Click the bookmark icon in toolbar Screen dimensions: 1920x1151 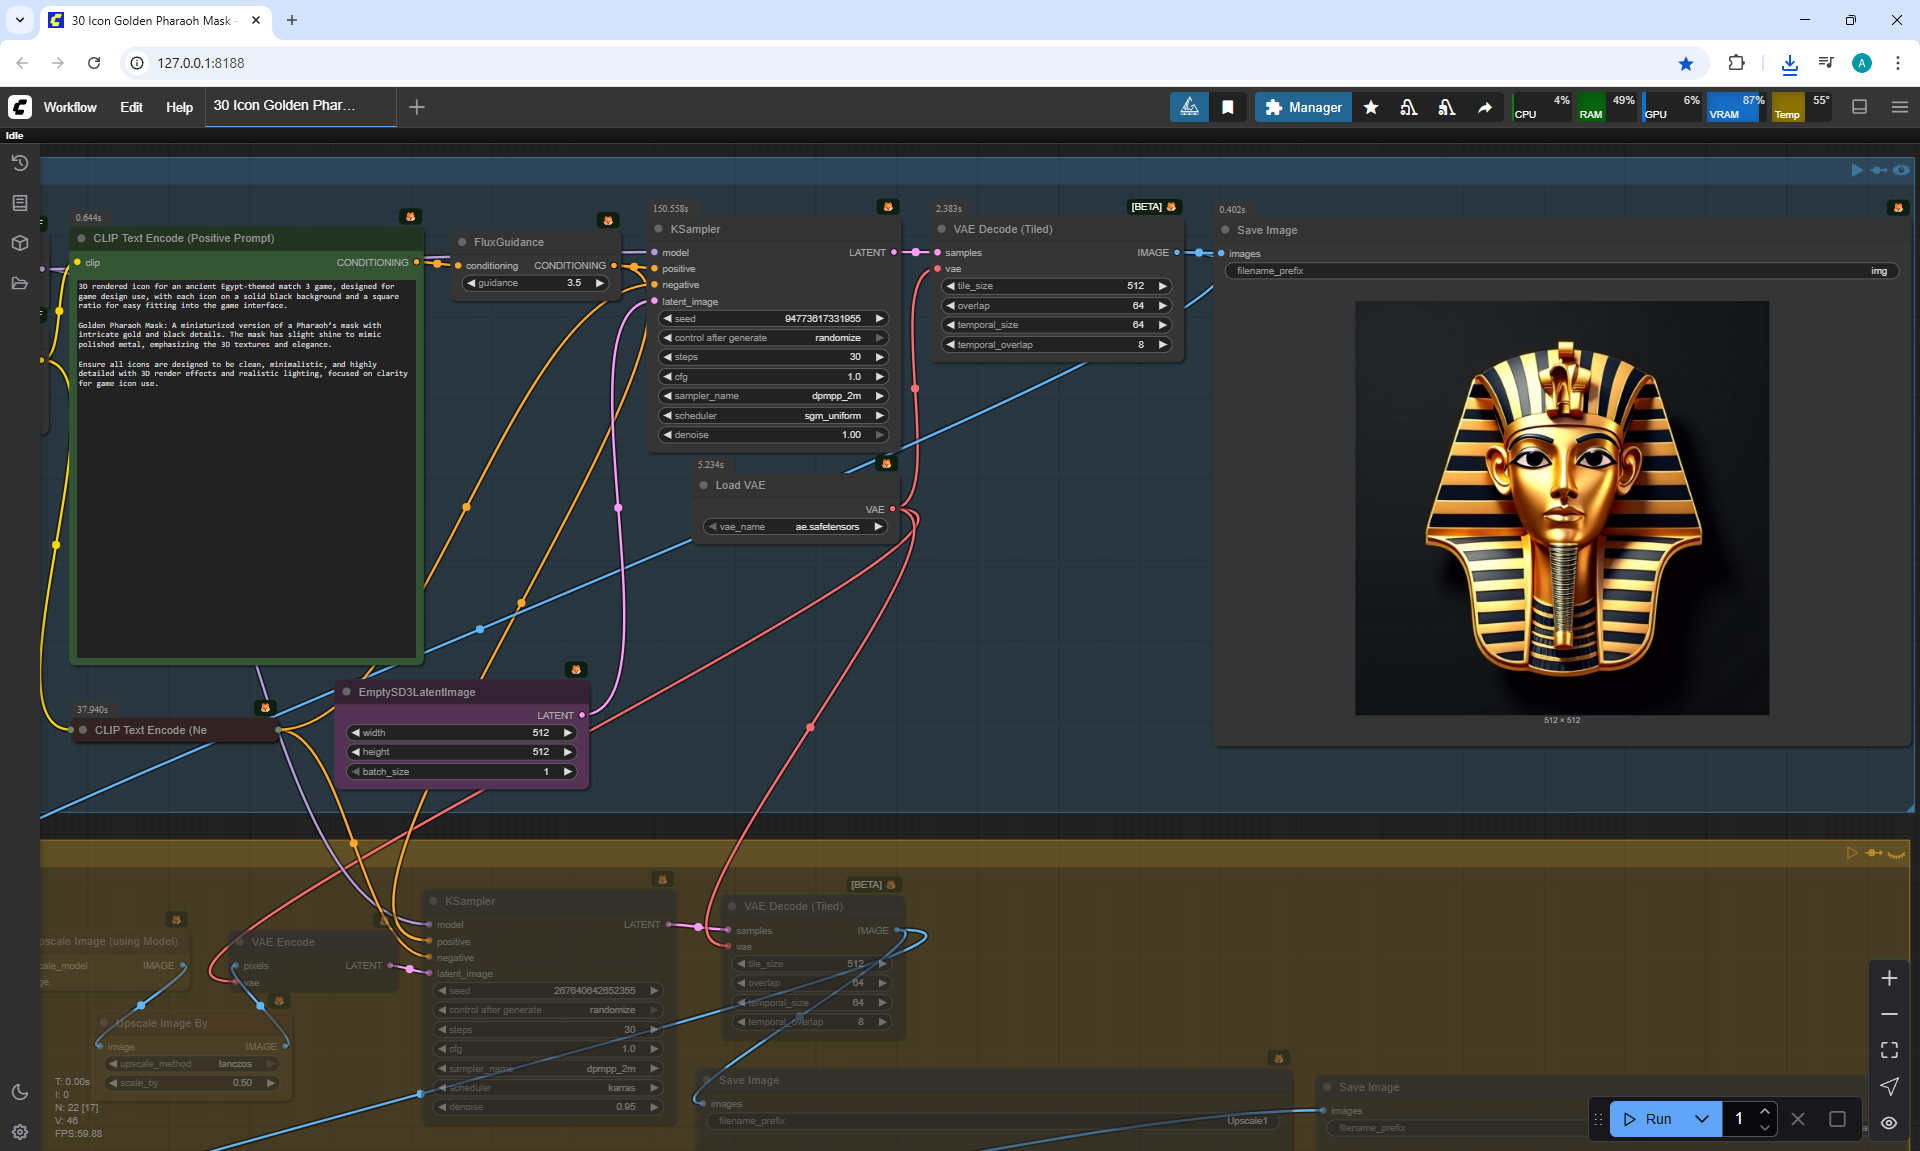click(x=1228, y=107)
